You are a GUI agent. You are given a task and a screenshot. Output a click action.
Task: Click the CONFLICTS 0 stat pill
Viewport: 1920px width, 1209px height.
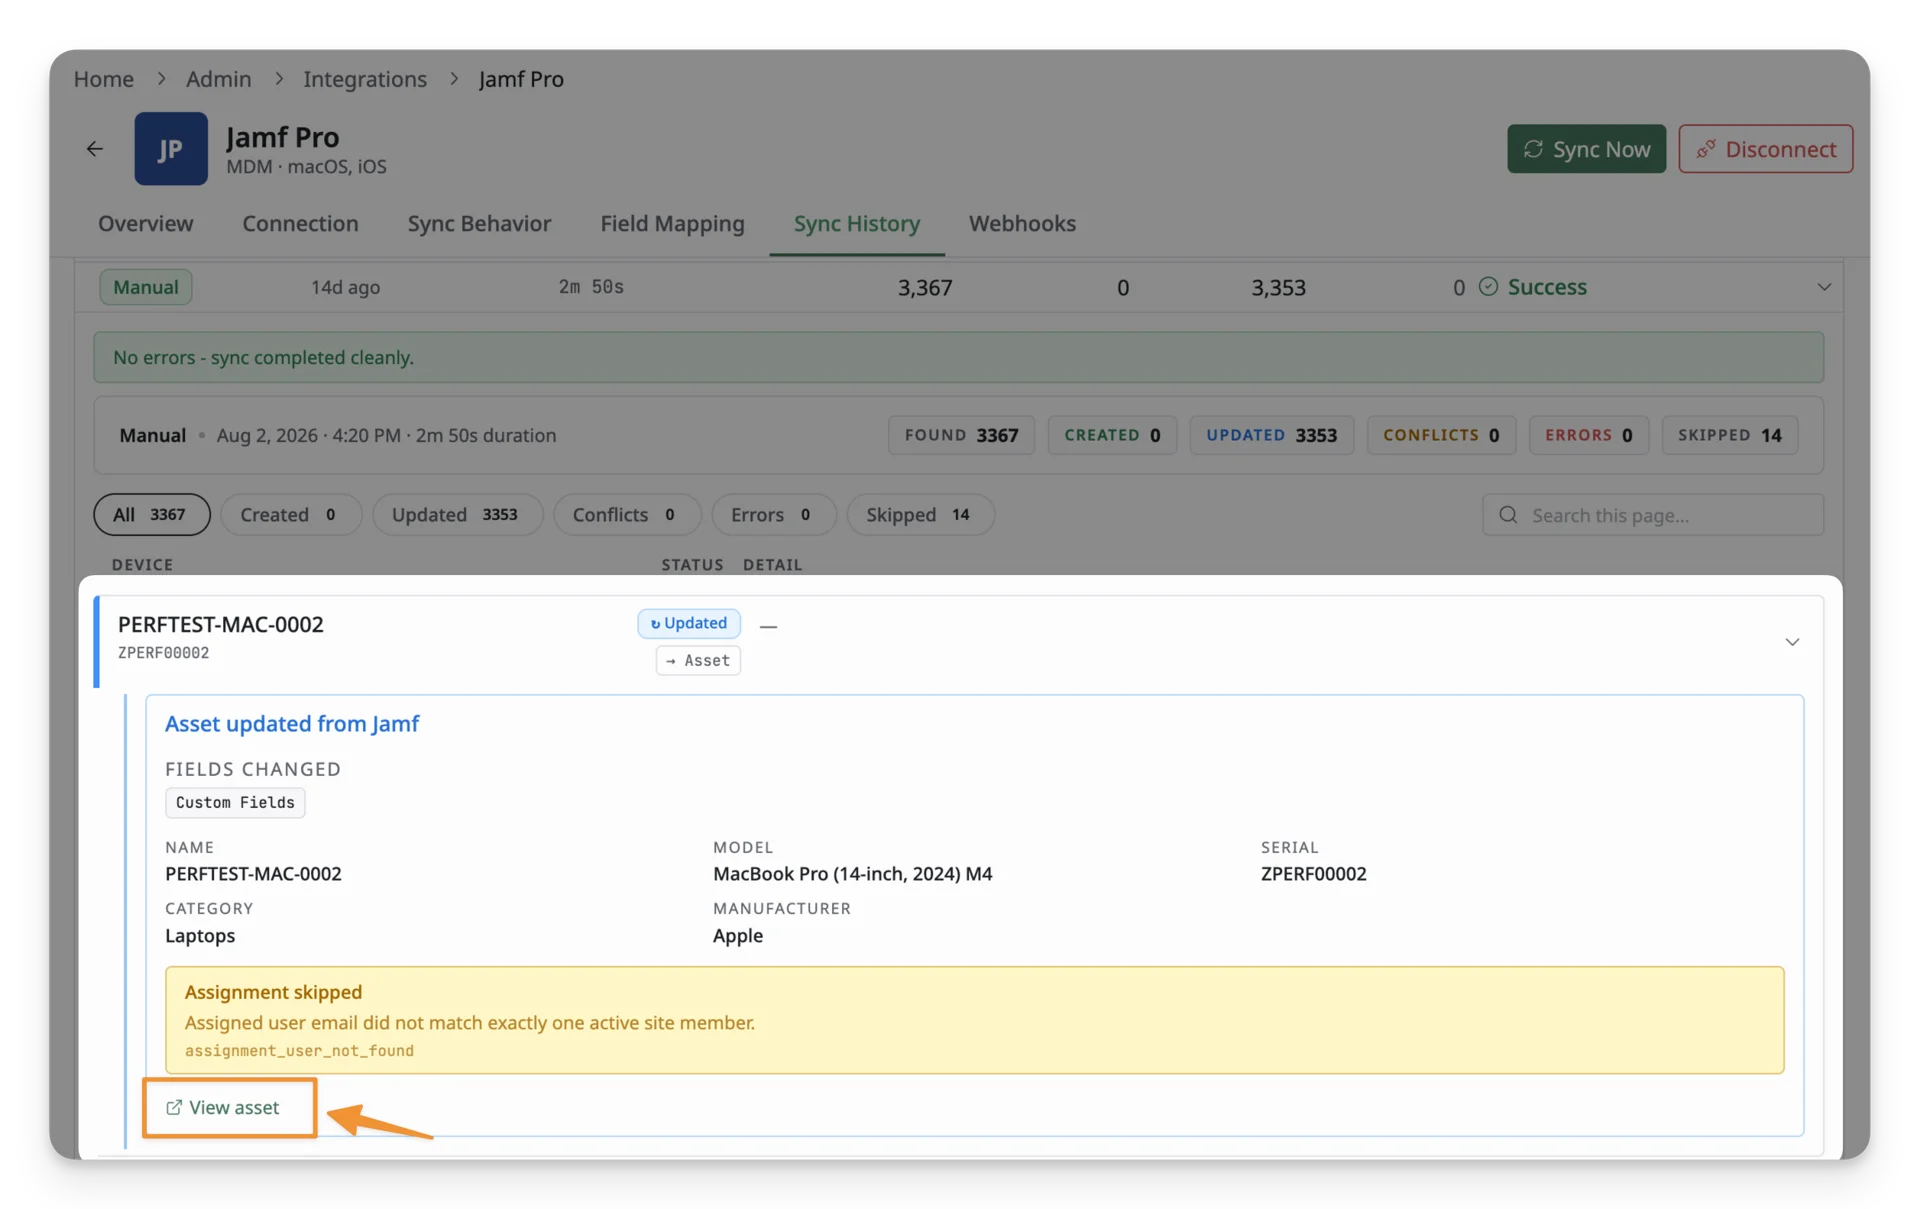point(1441,435)
